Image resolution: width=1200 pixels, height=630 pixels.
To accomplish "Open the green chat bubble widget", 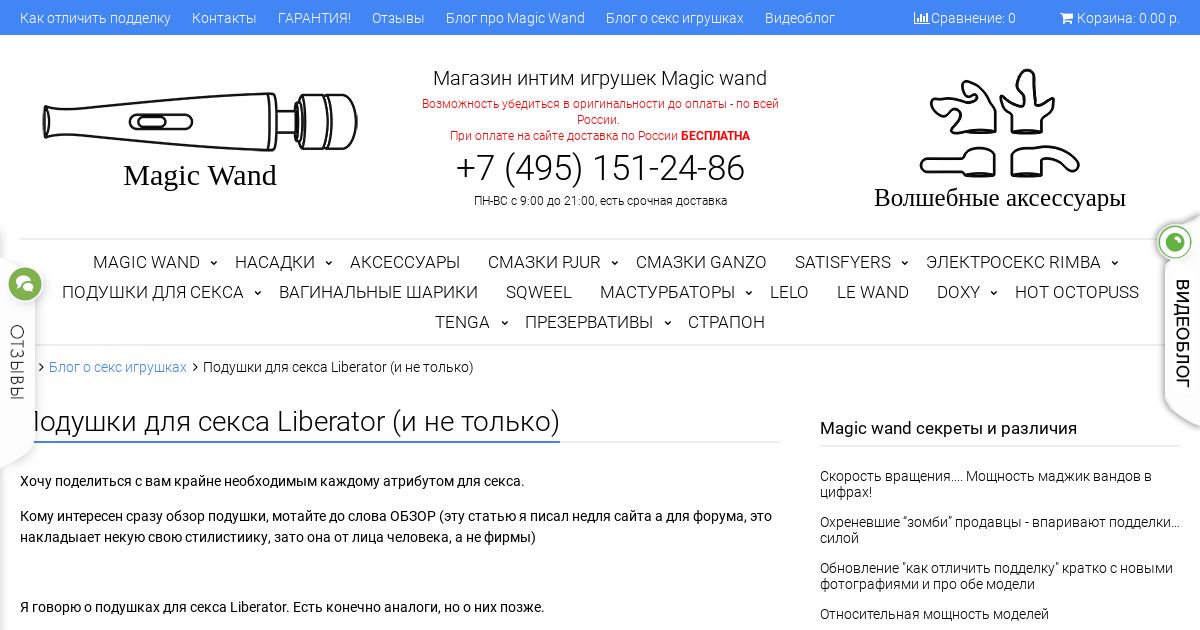I will tap(25, 284).
